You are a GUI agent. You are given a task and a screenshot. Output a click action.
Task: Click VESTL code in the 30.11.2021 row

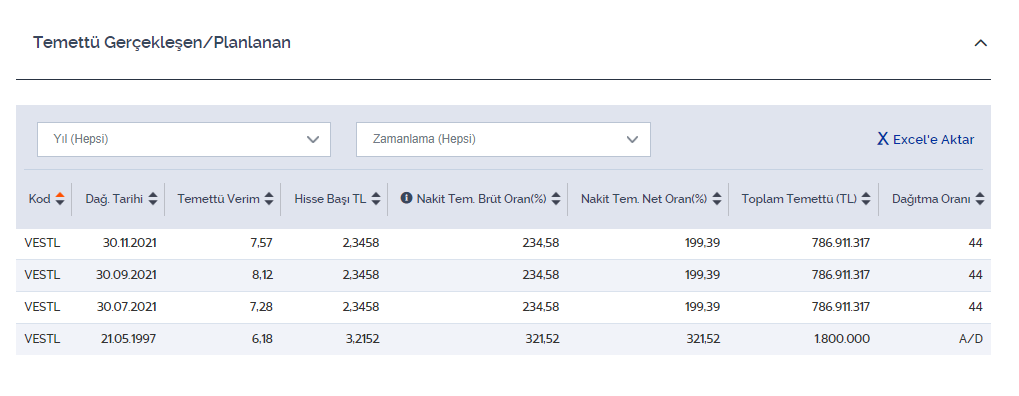click(x=42, y=243)
